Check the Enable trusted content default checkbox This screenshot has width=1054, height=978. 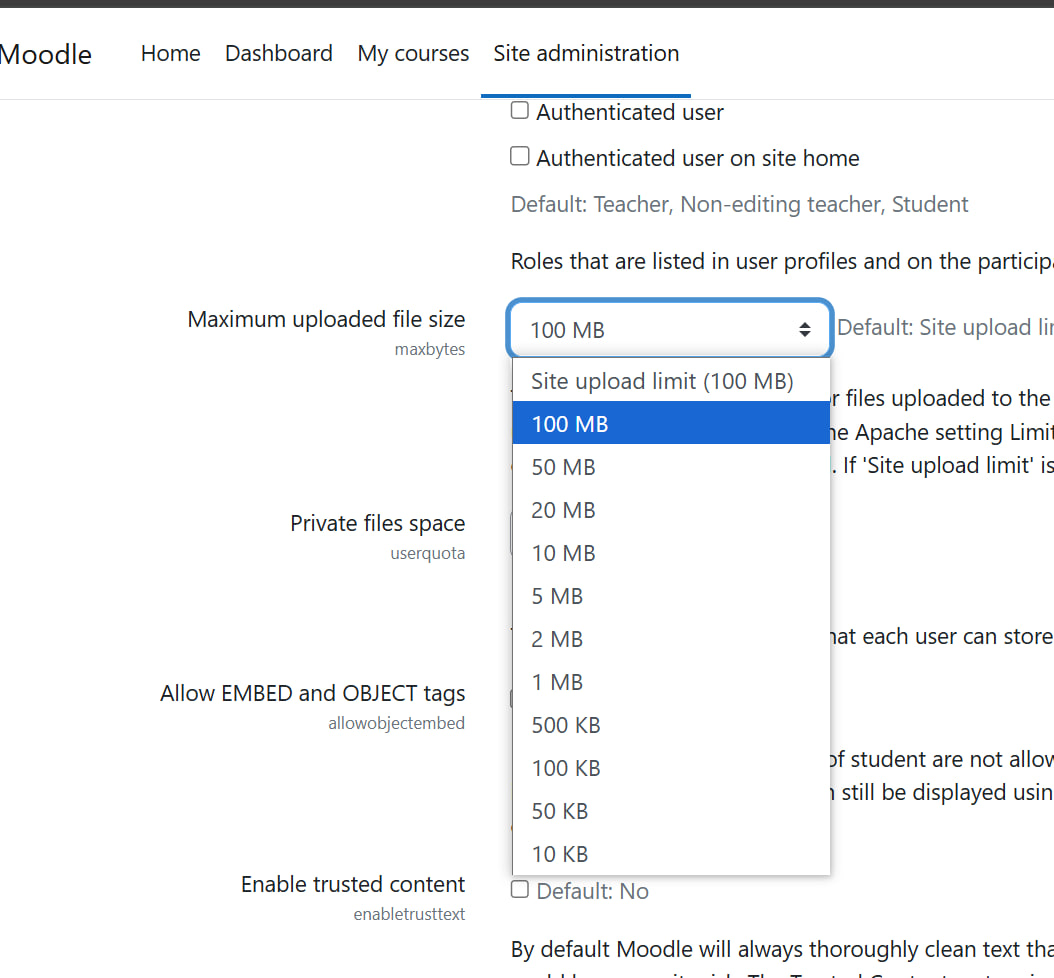519,888
